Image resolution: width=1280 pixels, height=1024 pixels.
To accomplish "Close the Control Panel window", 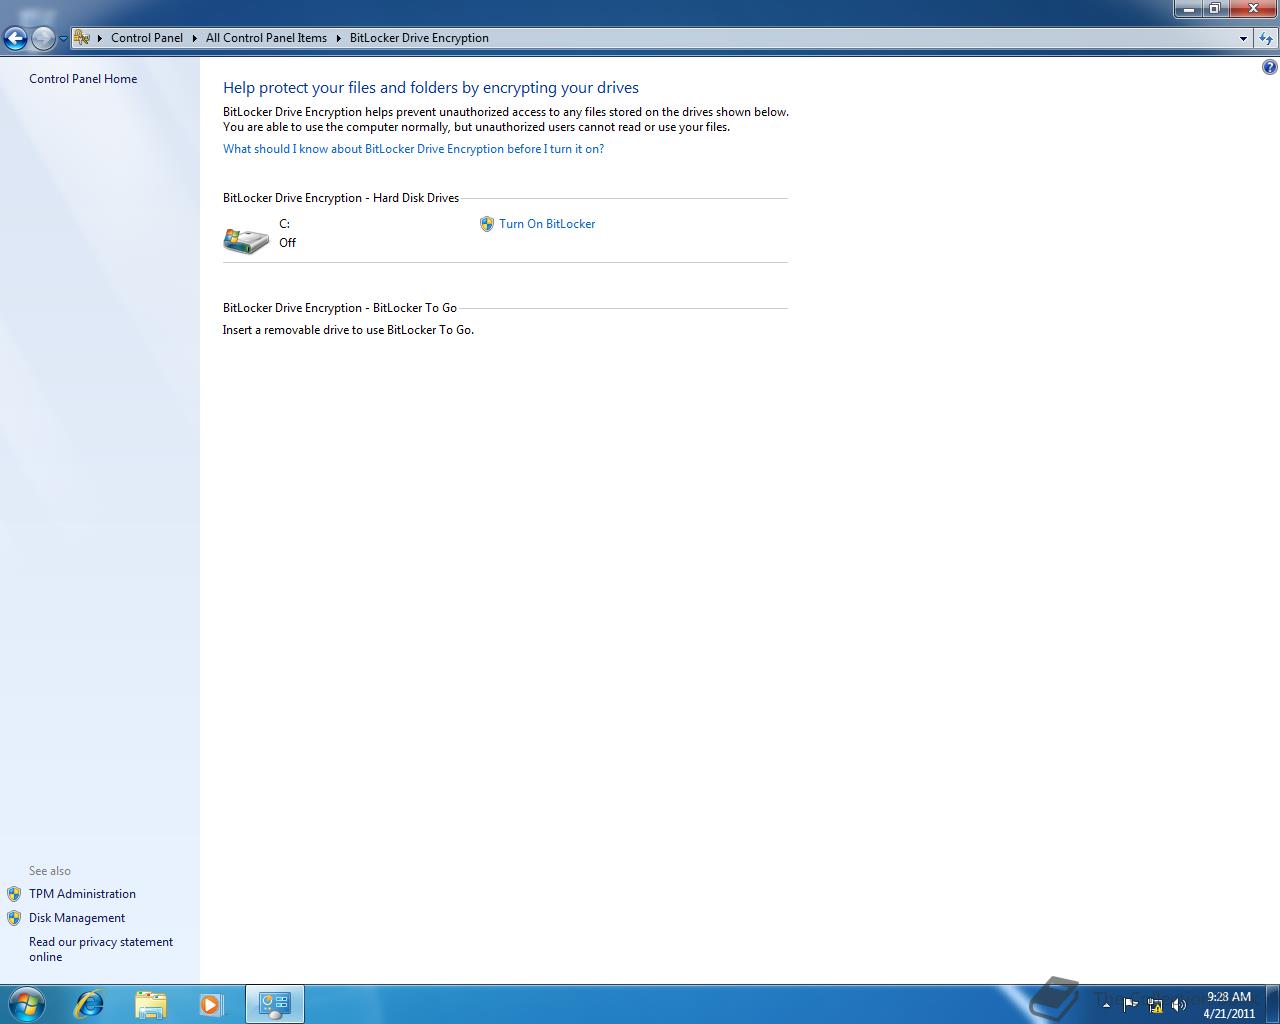I will (x=1252, y=9).
